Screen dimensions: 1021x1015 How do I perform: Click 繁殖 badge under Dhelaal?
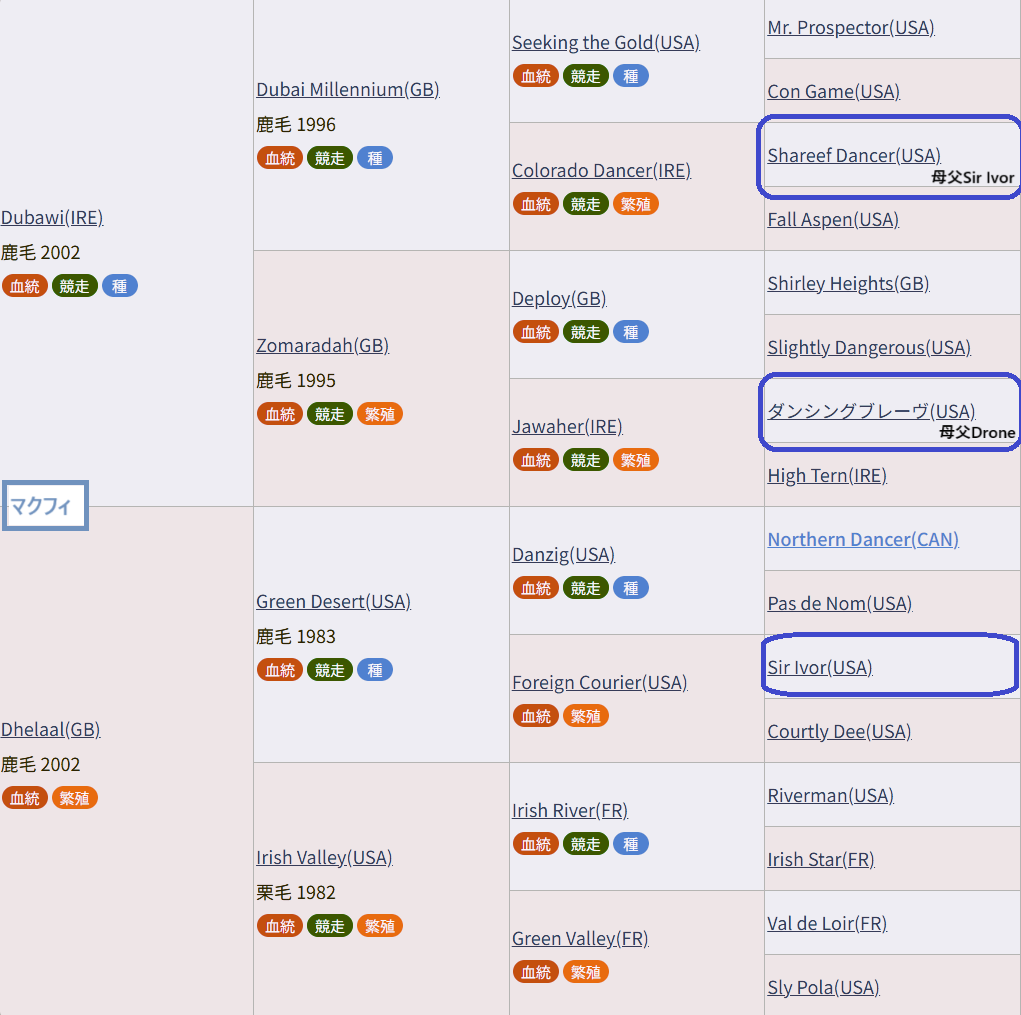(75, 798)
